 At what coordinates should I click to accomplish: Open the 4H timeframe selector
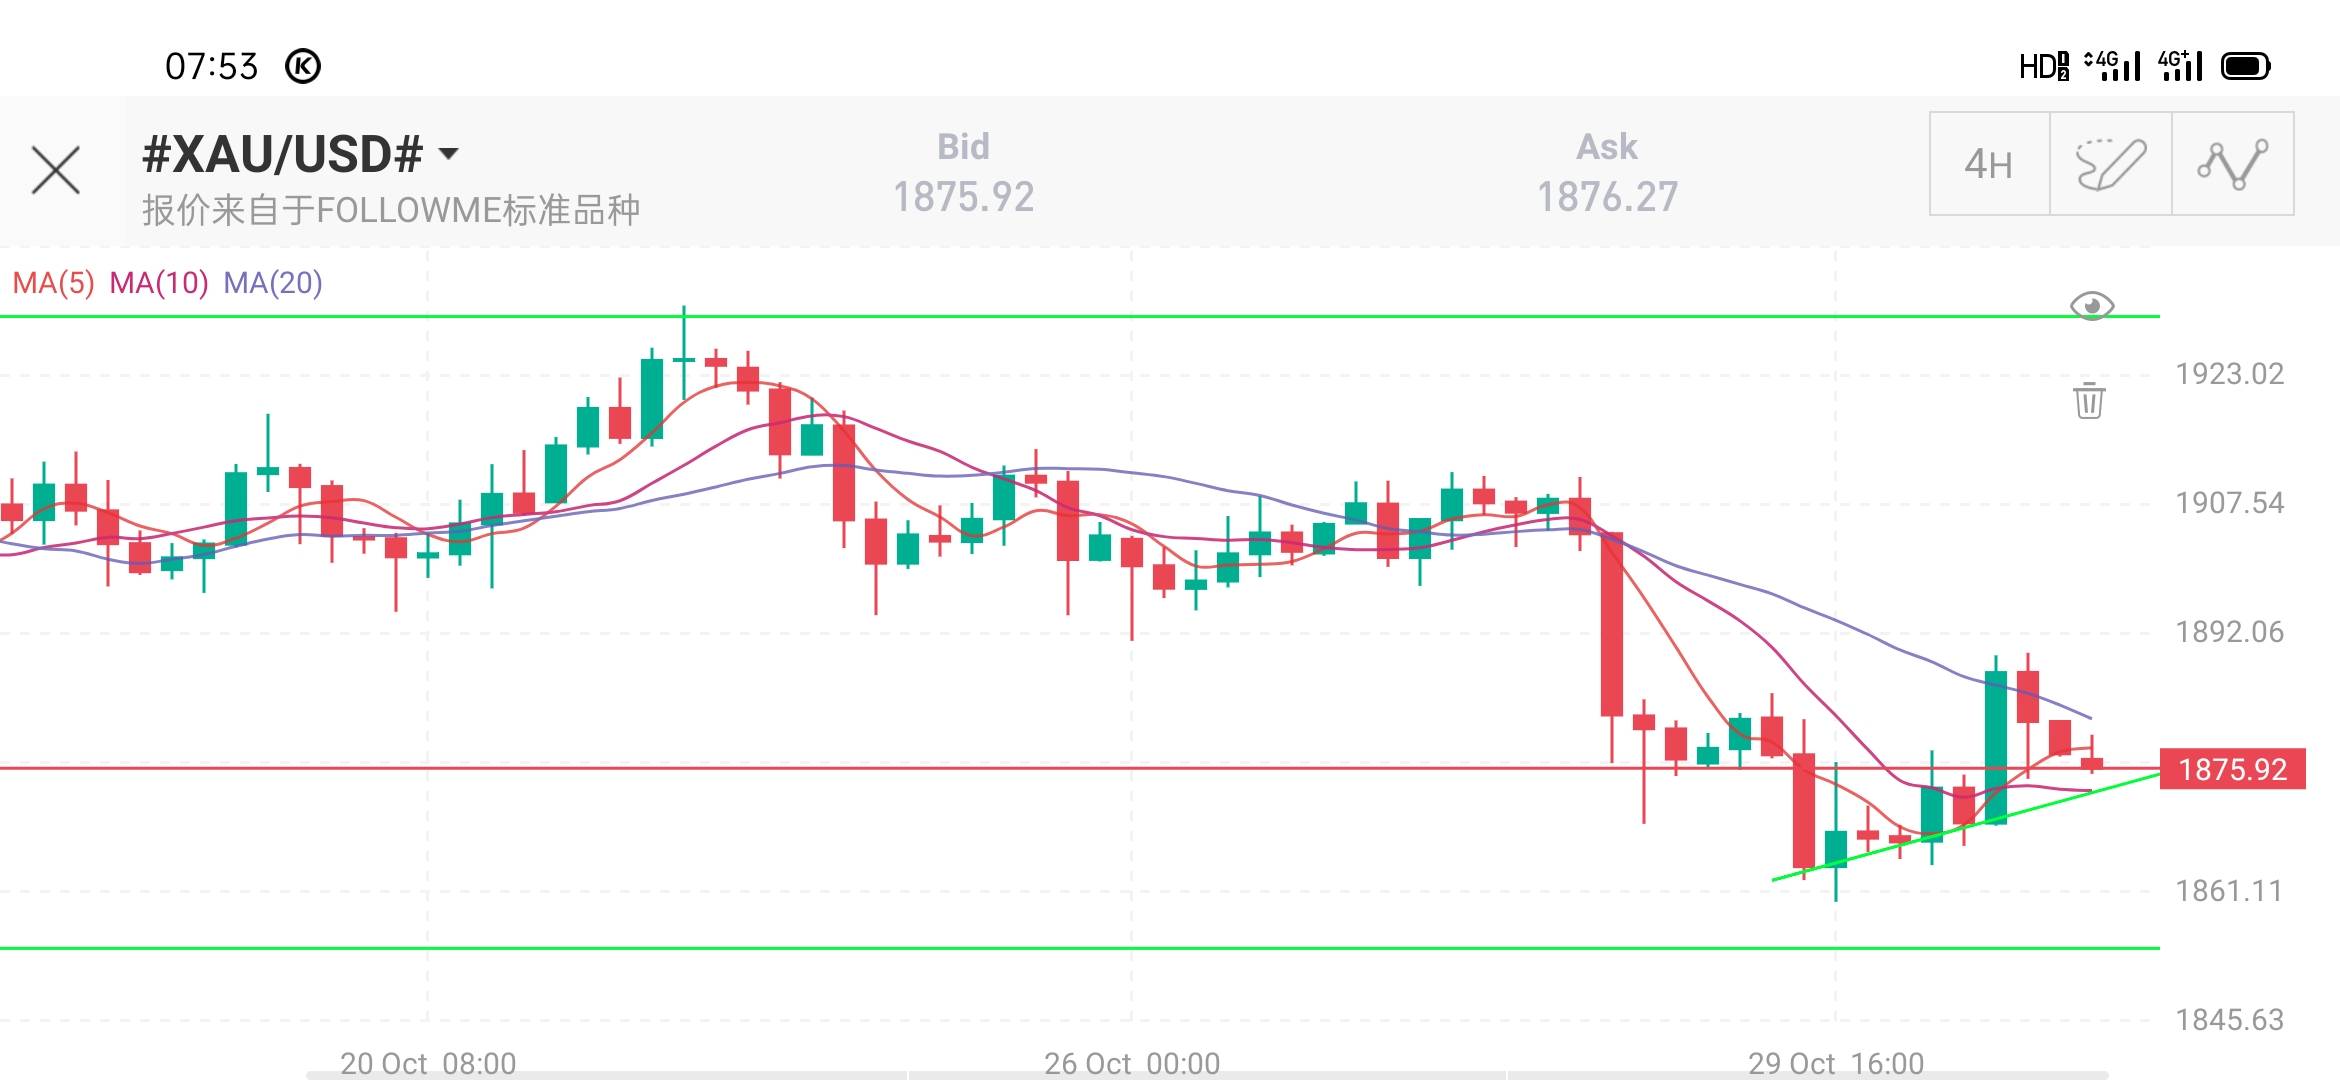pyautogui.click(x=1989, y=164)
